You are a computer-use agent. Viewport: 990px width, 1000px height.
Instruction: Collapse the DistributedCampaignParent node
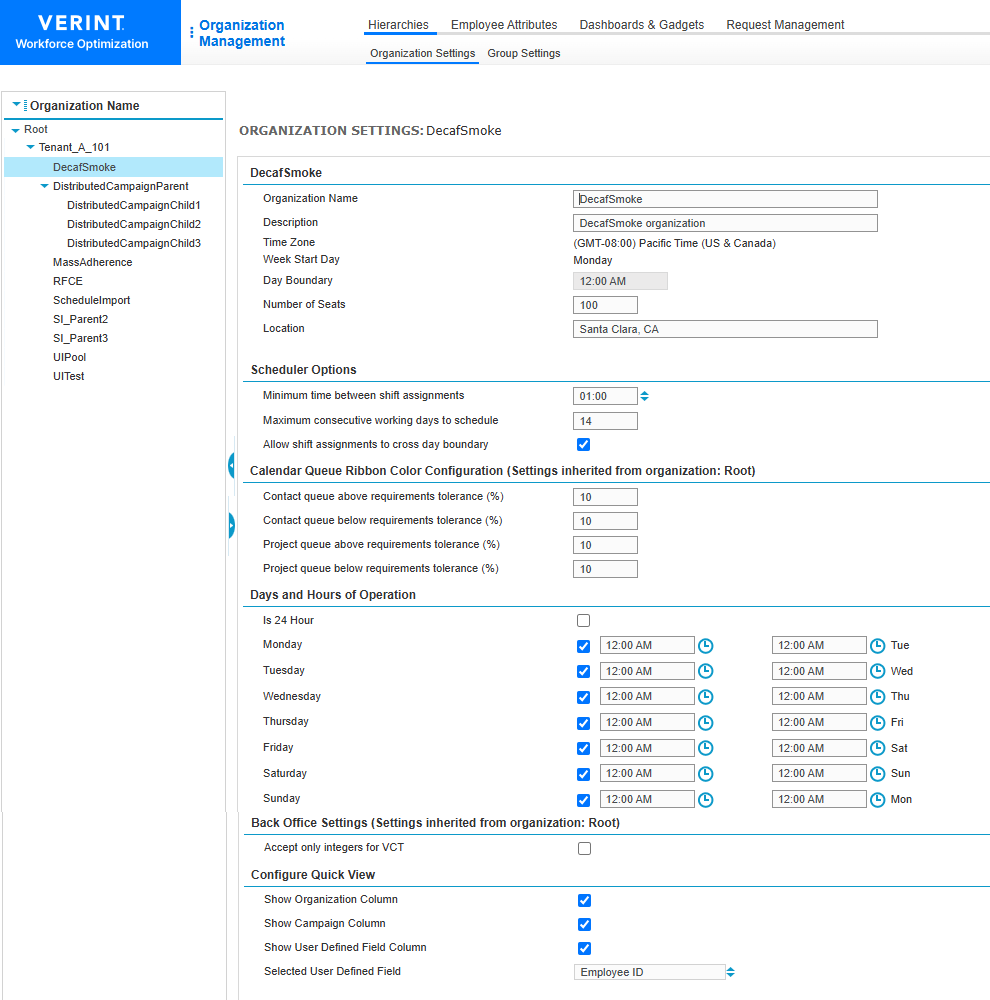click(x=43, y=186)
